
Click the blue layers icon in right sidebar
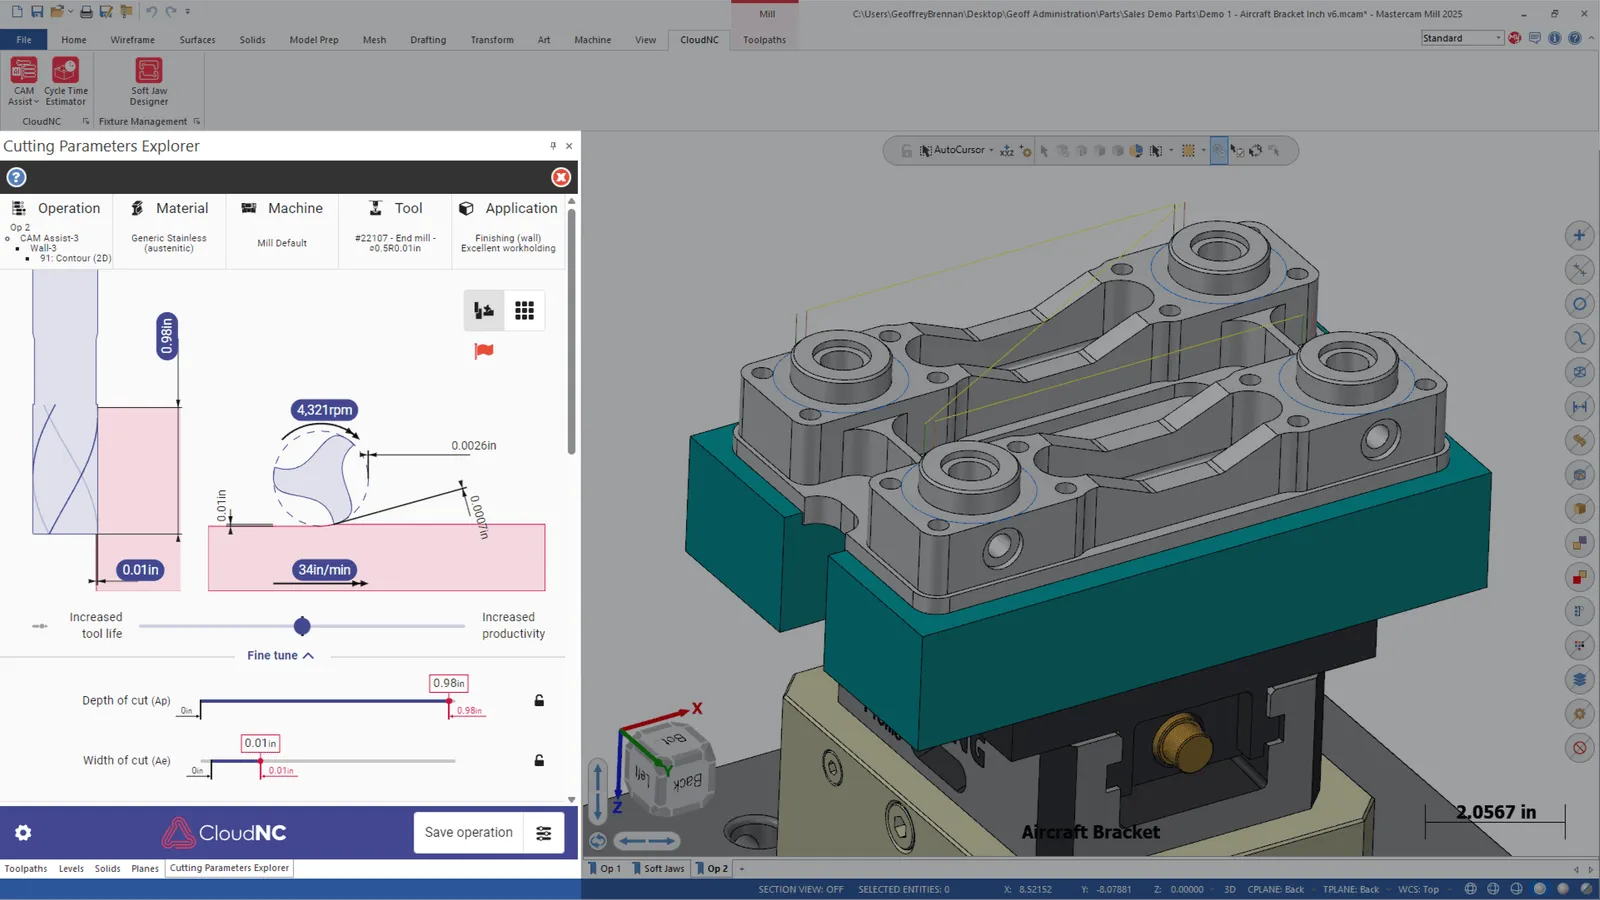[x=1579, y=679]
